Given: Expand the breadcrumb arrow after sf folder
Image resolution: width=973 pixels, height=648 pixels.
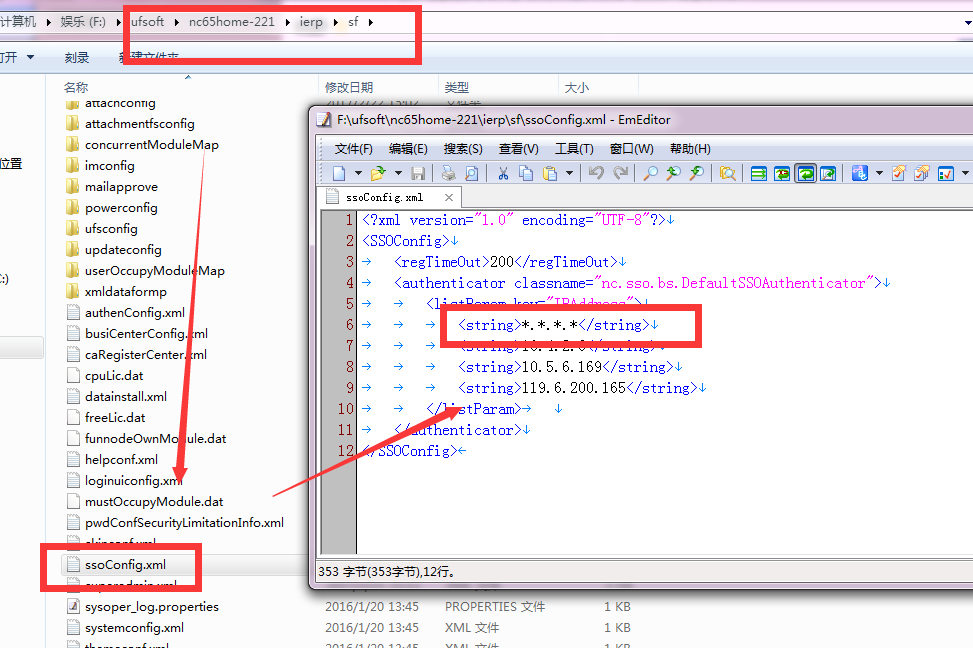Looking at the screenshot, I should tap(371, 21).
